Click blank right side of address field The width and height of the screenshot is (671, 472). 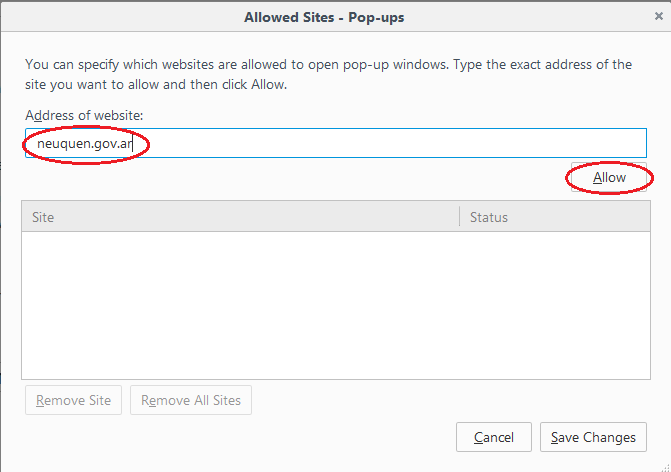click(500, 143)
